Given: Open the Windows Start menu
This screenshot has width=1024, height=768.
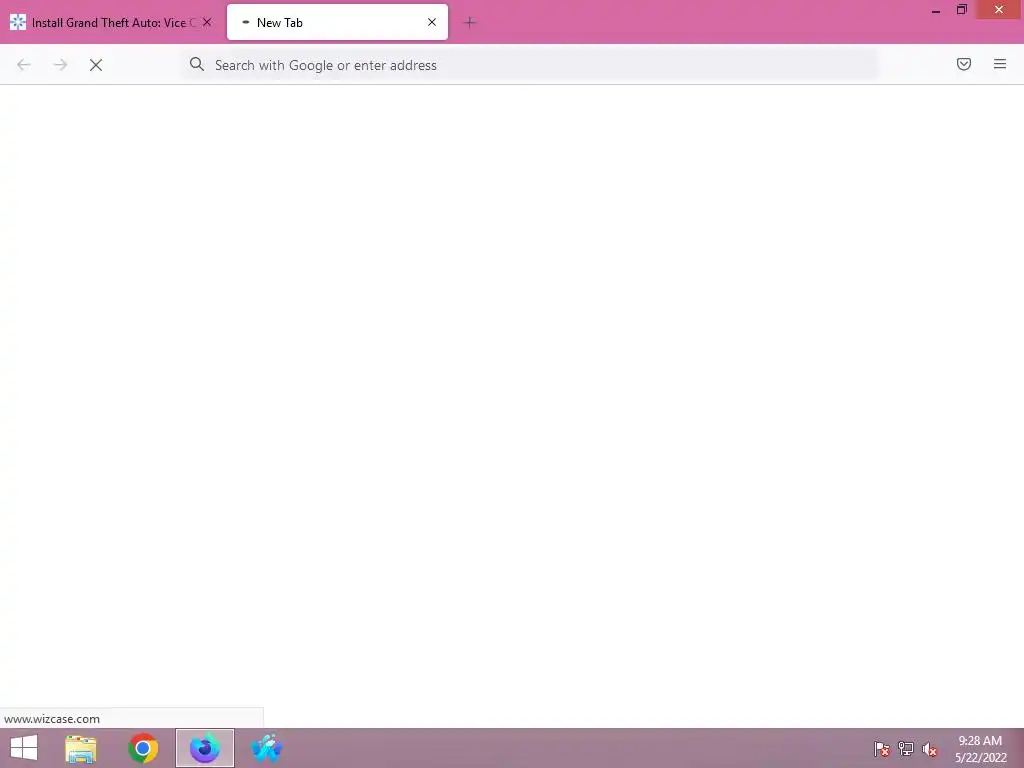Looking at the screenshot, I should (x=24, y=748).
